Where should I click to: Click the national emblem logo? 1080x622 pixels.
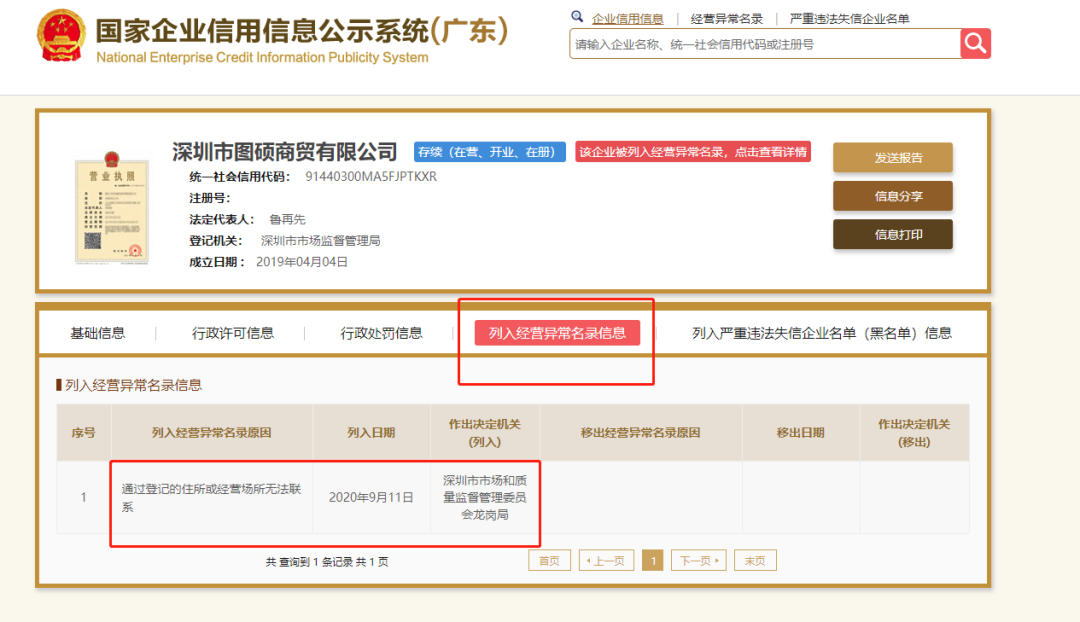pos(61,36)
